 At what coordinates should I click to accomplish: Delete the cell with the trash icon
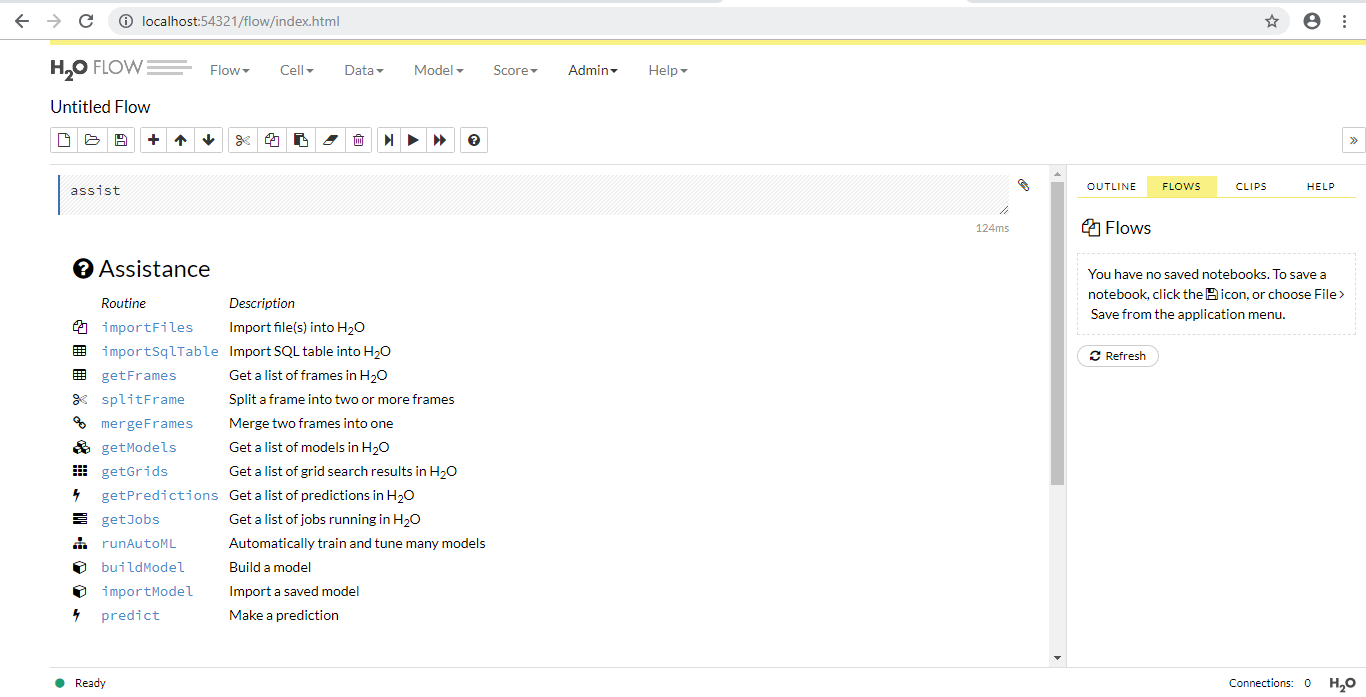coord(358,140)
